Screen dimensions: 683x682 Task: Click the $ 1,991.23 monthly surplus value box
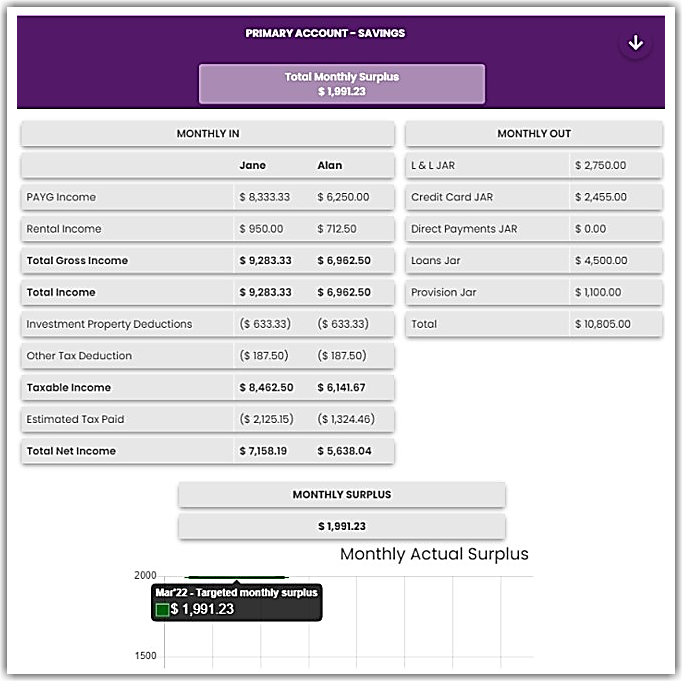coord(342,527)
